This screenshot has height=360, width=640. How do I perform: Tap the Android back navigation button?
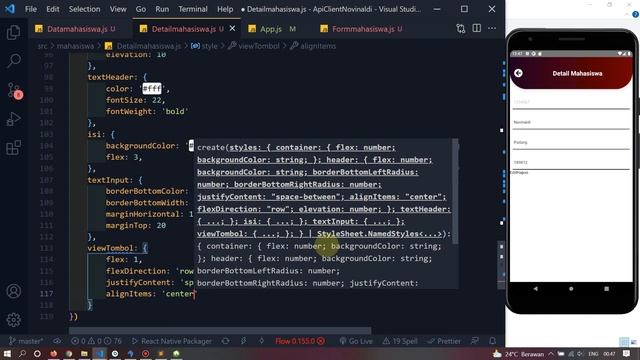536,289
